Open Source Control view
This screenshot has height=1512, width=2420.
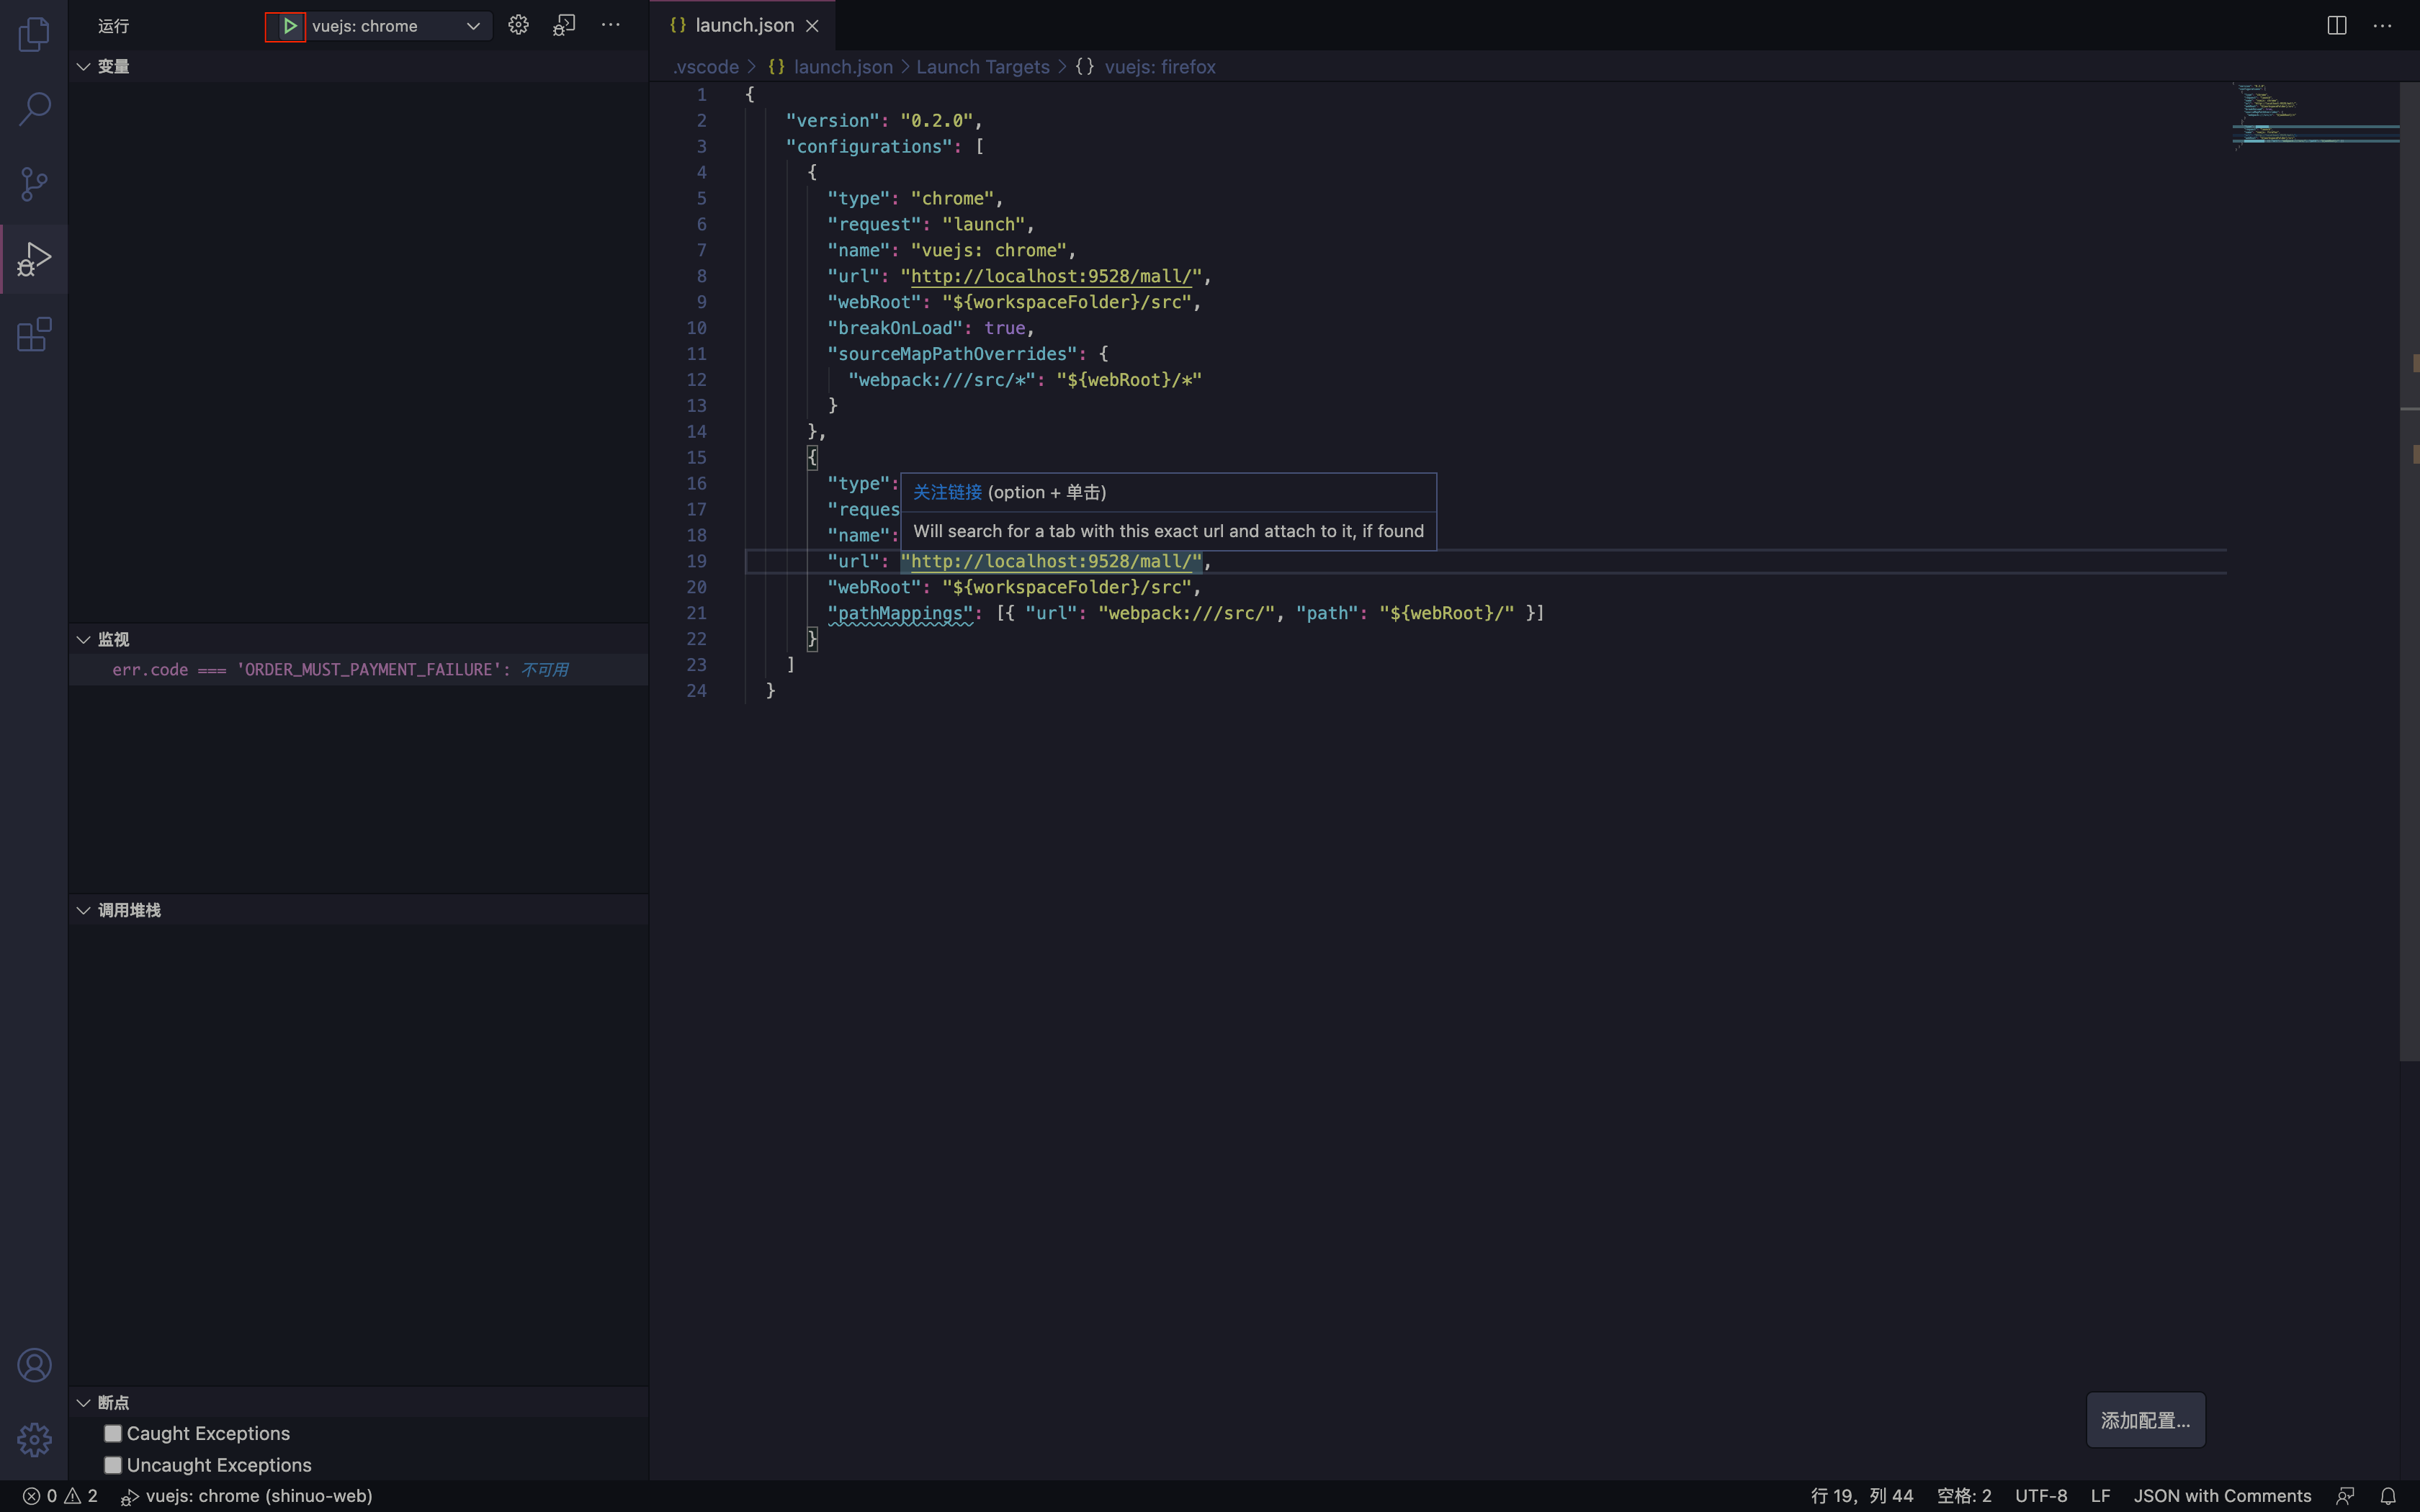(34, 183)
